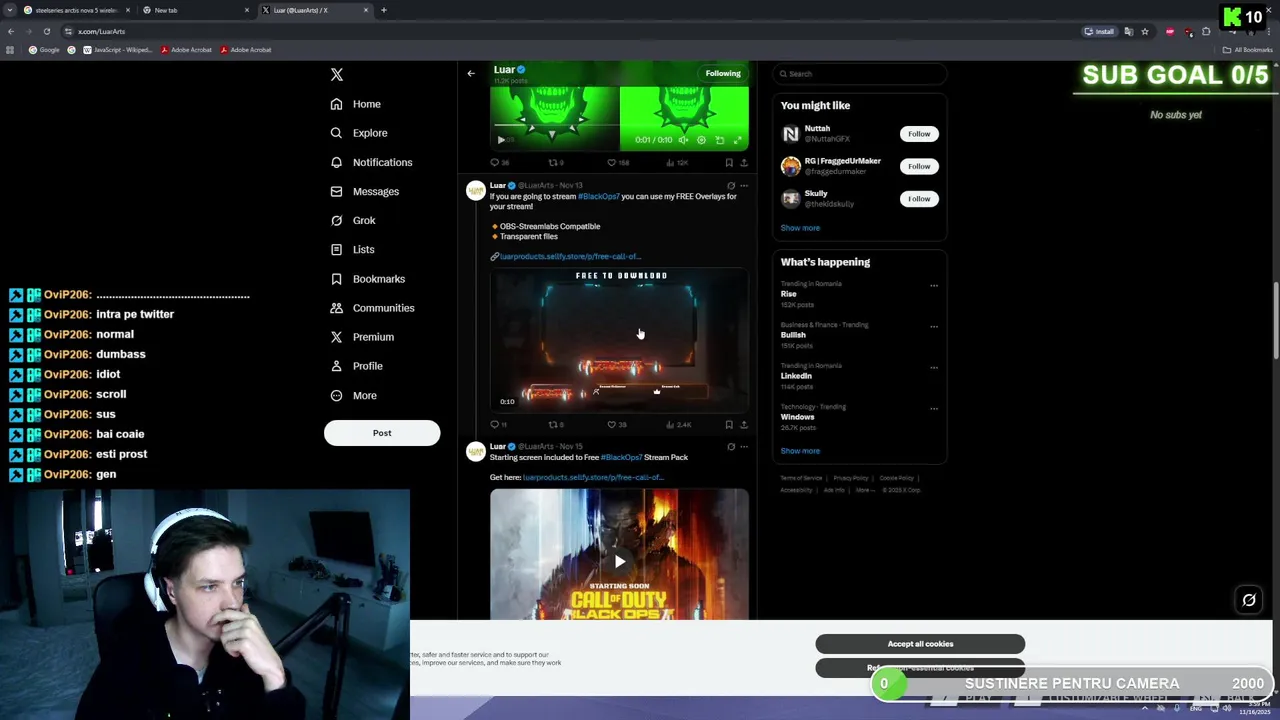Open Messages in the sidebar
Viewport: 1280px width, 720px height.
coord(365,191)
